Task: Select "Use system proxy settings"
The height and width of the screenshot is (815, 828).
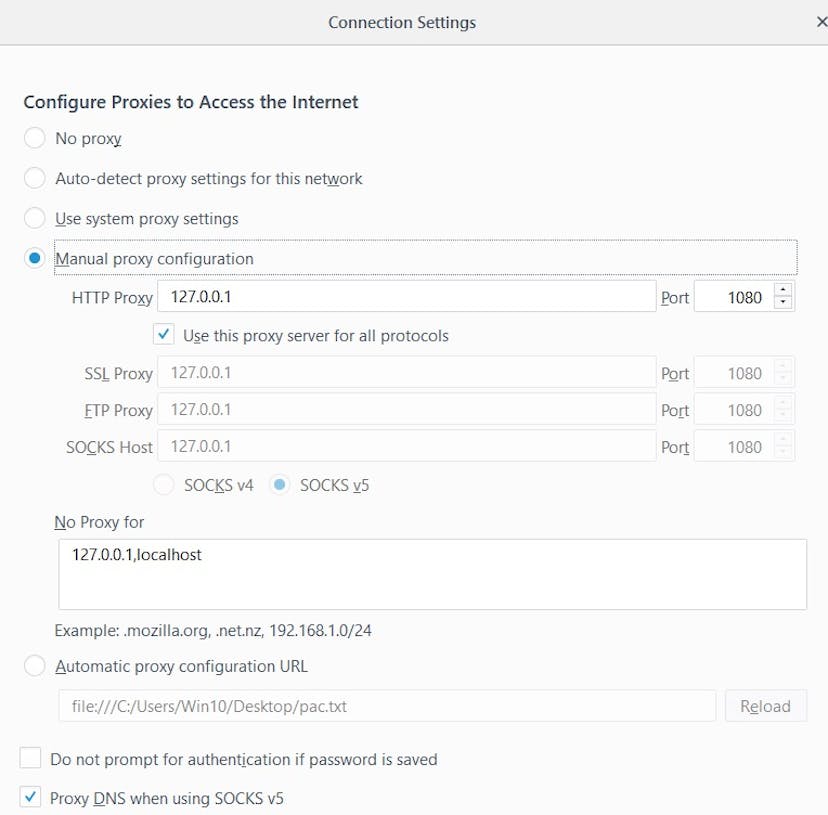Action: (x=35, y=218)
